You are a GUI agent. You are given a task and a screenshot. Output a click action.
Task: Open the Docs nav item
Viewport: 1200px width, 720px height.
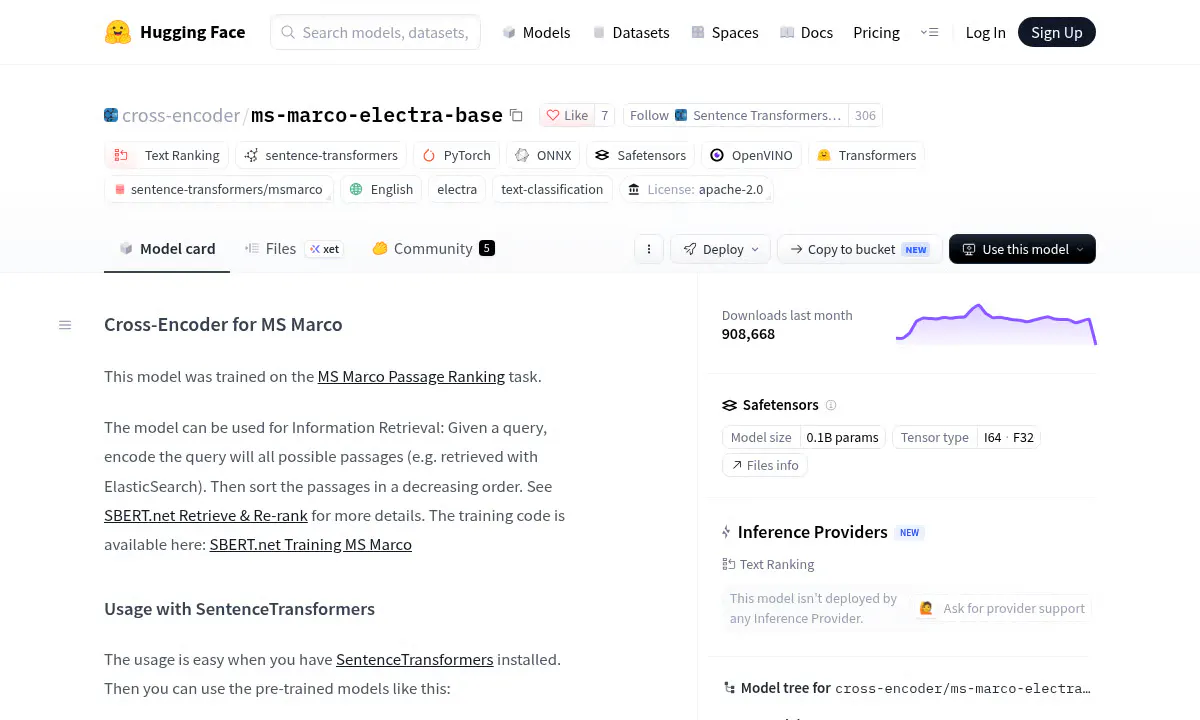806,32
